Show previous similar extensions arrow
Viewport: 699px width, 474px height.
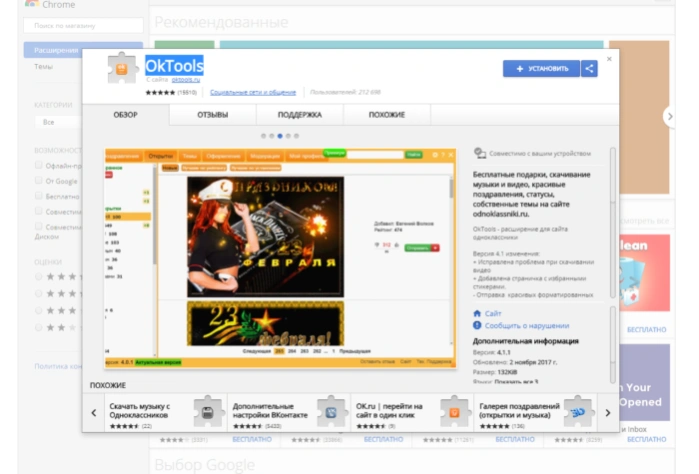pyautogui.click(x=94, y=413)
